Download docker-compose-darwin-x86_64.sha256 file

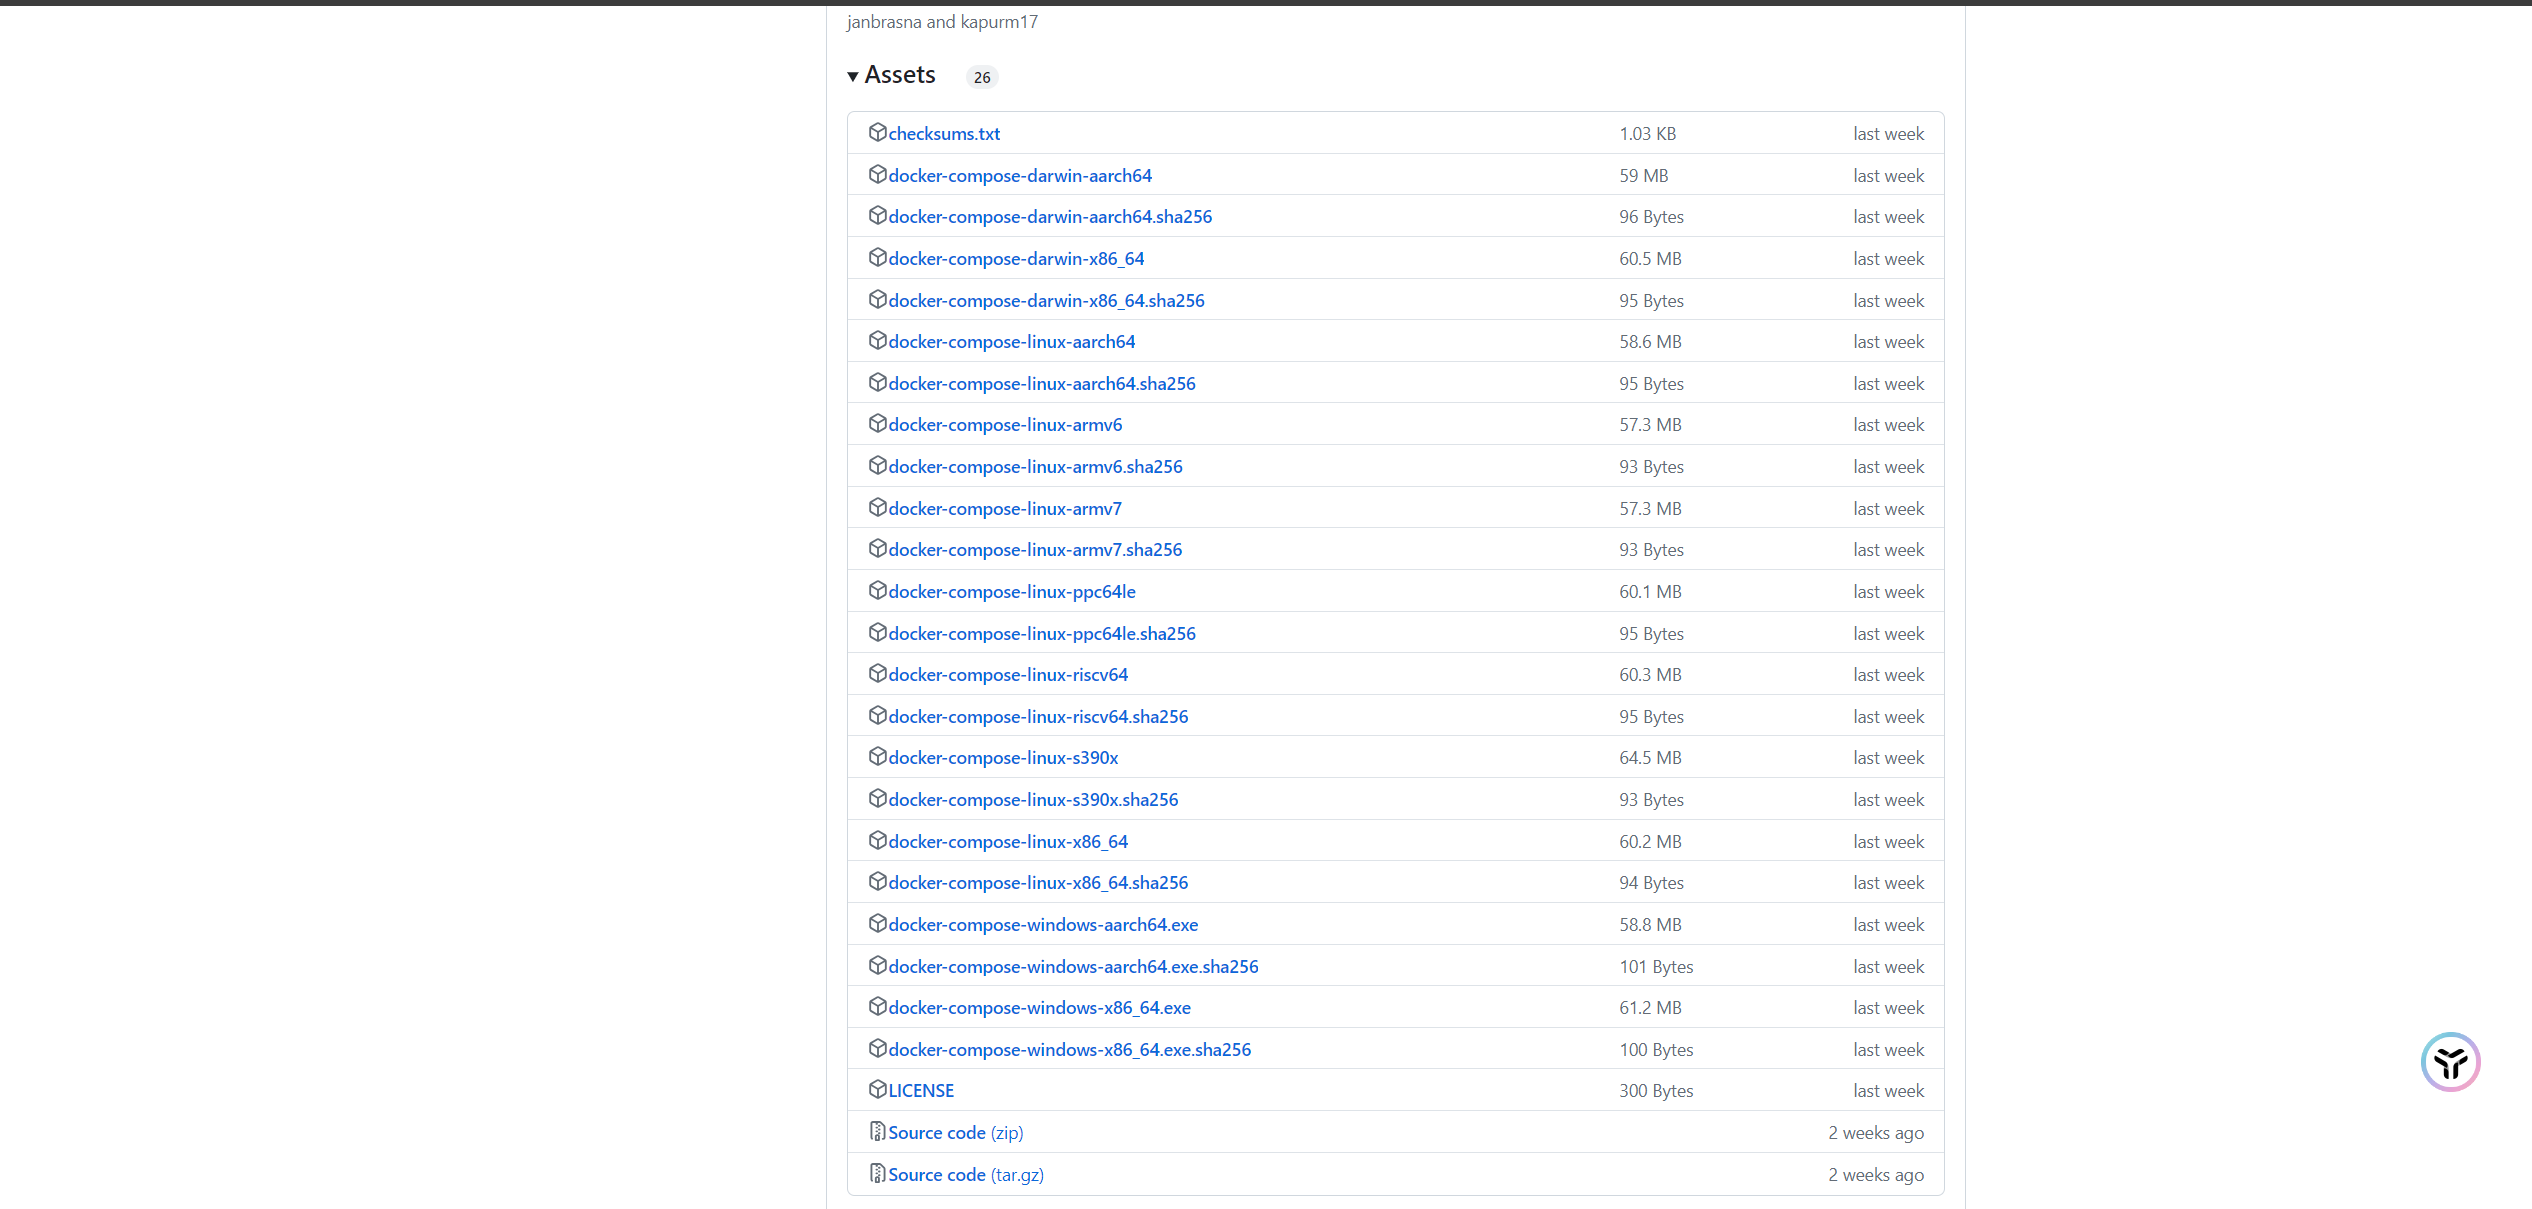point(1046,301)
